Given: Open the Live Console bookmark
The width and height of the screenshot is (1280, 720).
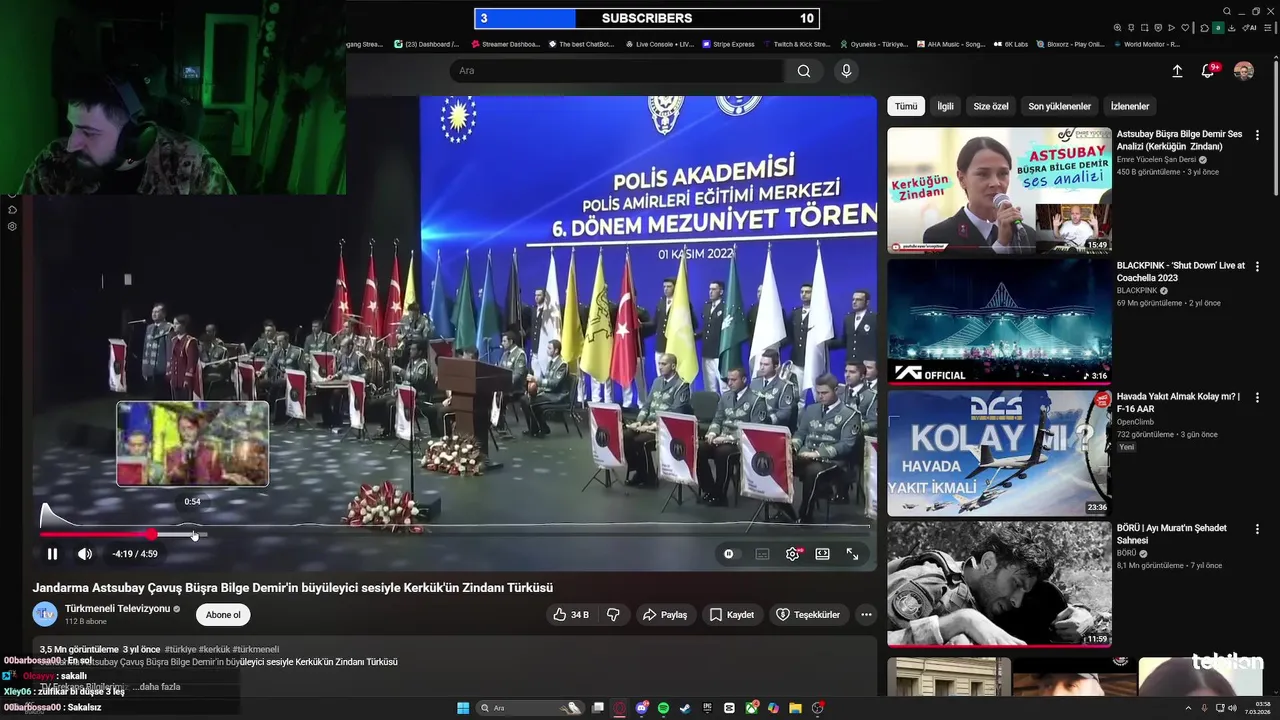Looking at the screenshot, I should click(659, 44).
